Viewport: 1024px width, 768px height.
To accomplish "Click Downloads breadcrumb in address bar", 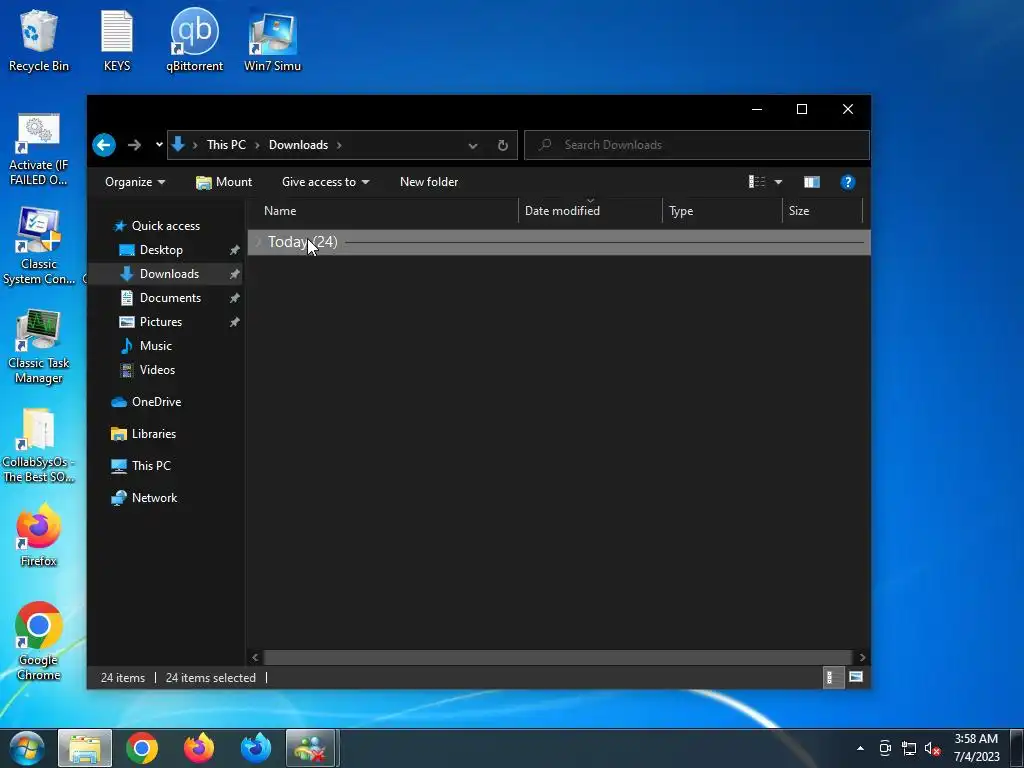I will coord(298,145).
